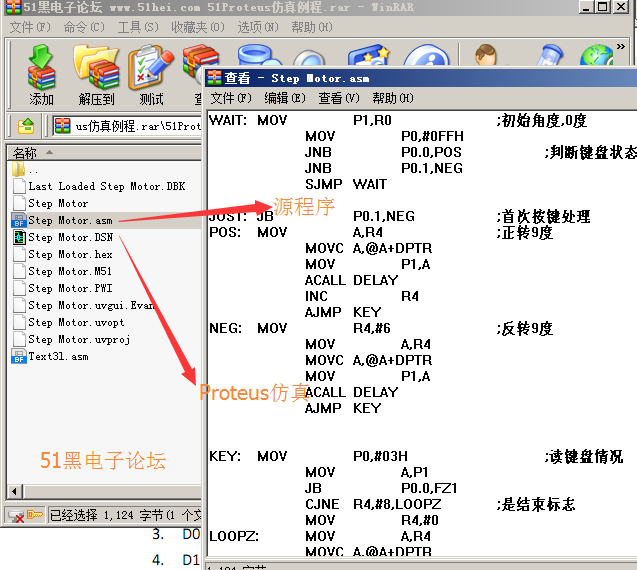Open WinRAR Favorites (收藏夹) menu
The height and width of the screenshot is (570, 637).
pos(198,27)
